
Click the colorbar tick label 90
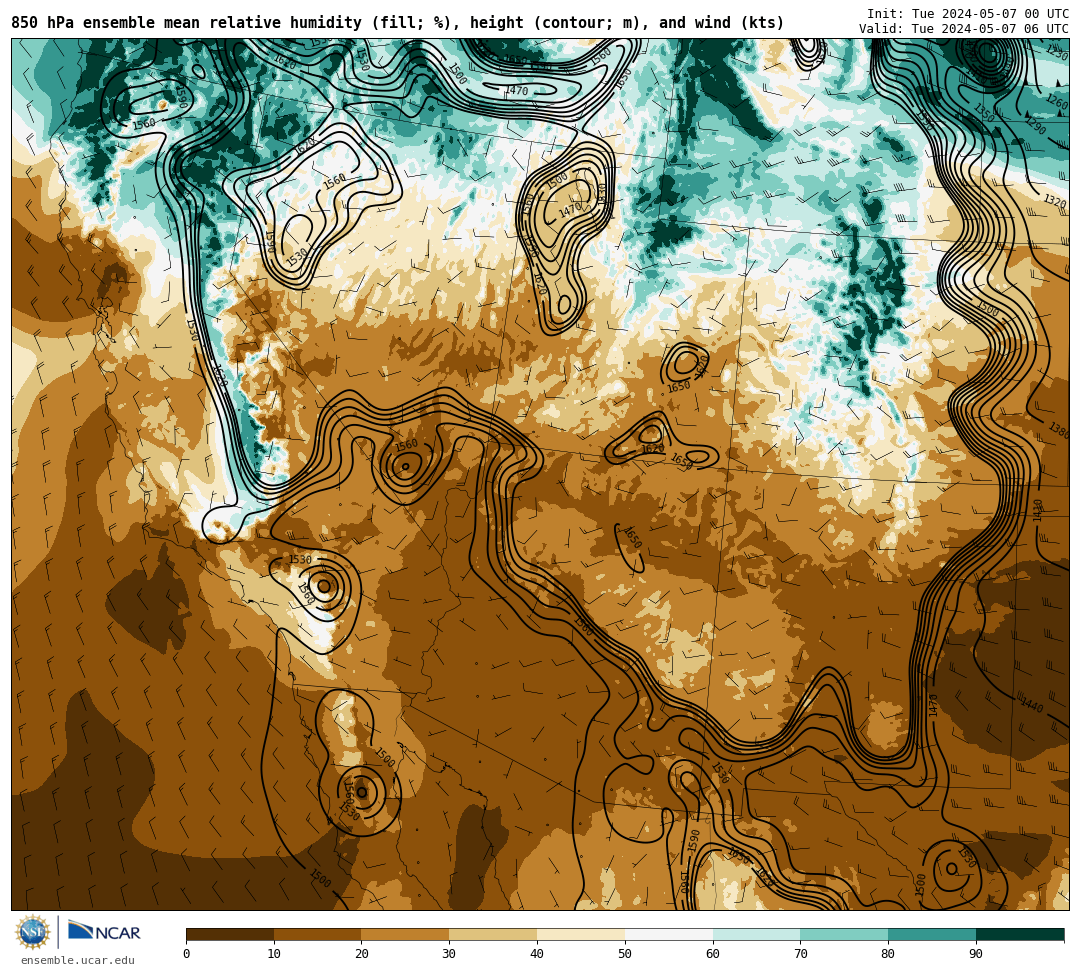pos(976,954)
